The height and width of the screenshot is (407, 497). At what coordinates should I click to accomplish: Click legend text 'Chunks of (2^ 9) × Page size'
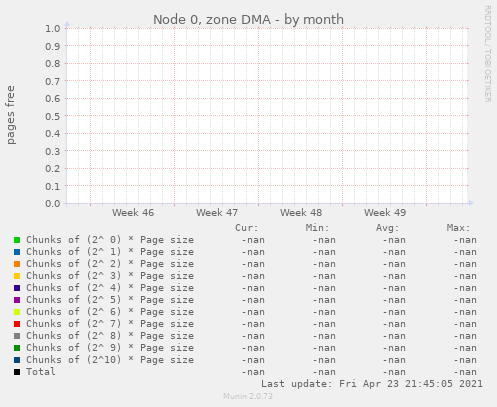(x=110, y=348)
